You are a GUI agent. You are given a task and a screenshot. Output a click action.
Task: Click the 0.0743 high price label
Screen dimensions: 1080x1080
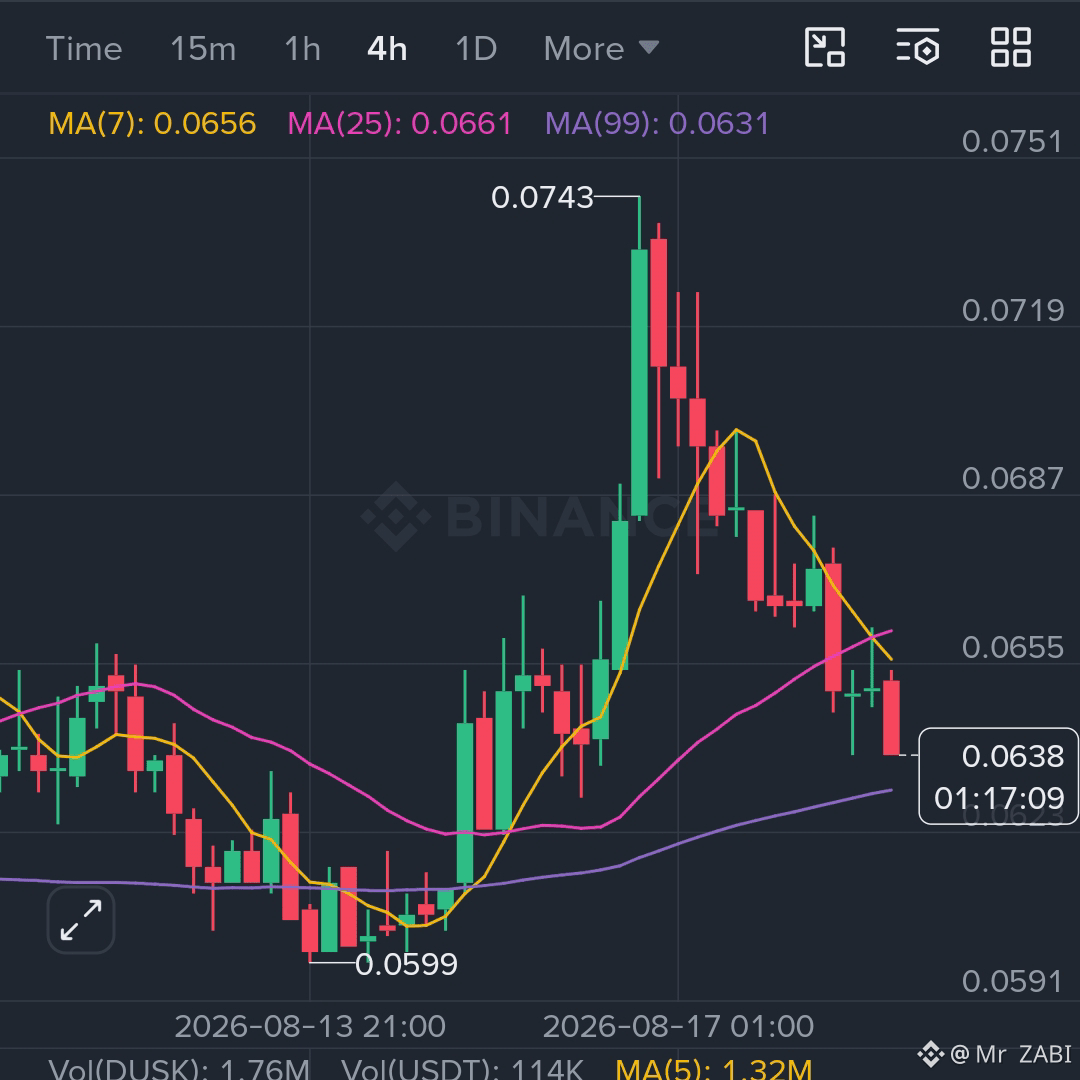pyautogui.click(x=542, y=198)
